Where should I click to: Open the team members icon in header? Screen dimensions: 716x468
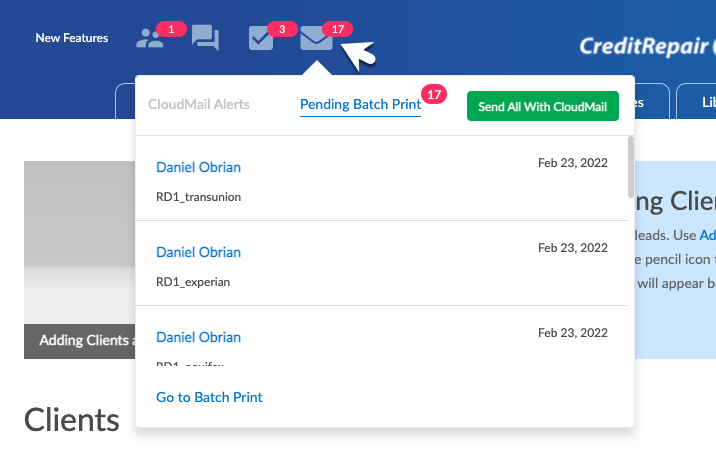(x=150, y=38)
